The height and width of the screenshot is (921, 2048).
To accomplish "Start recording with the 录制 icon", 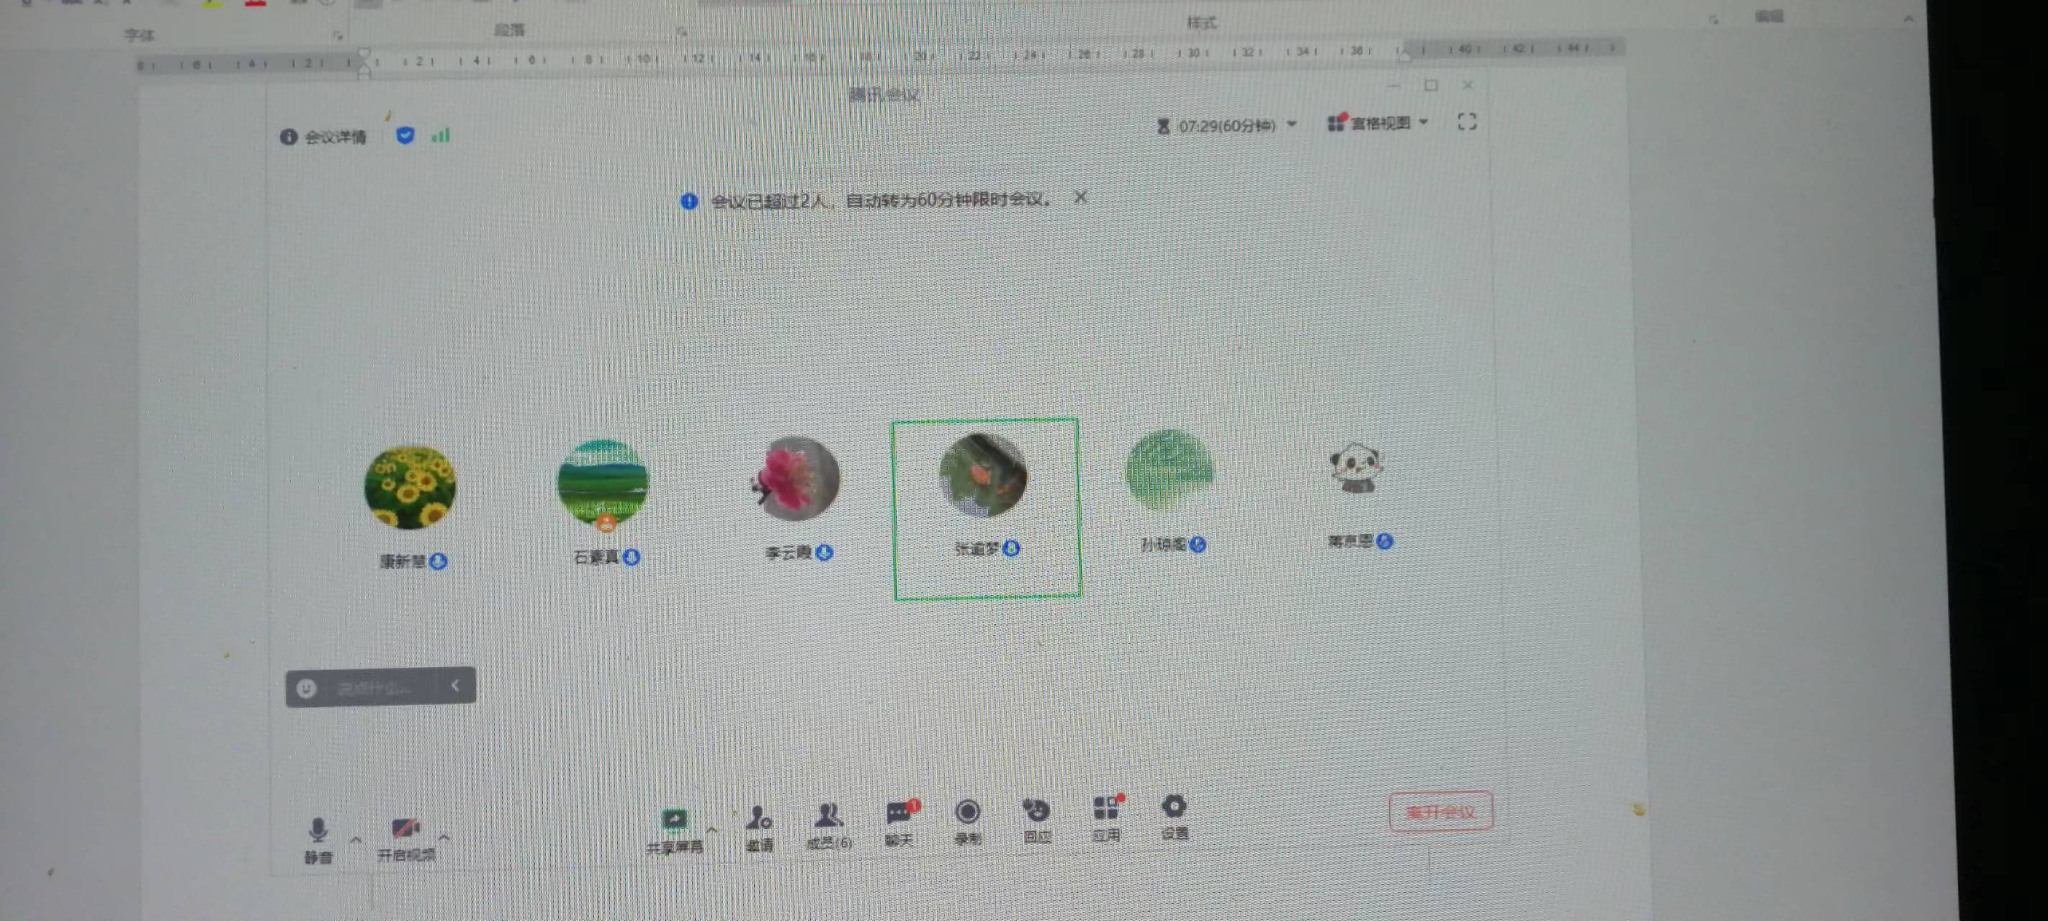I will (967, 813).
